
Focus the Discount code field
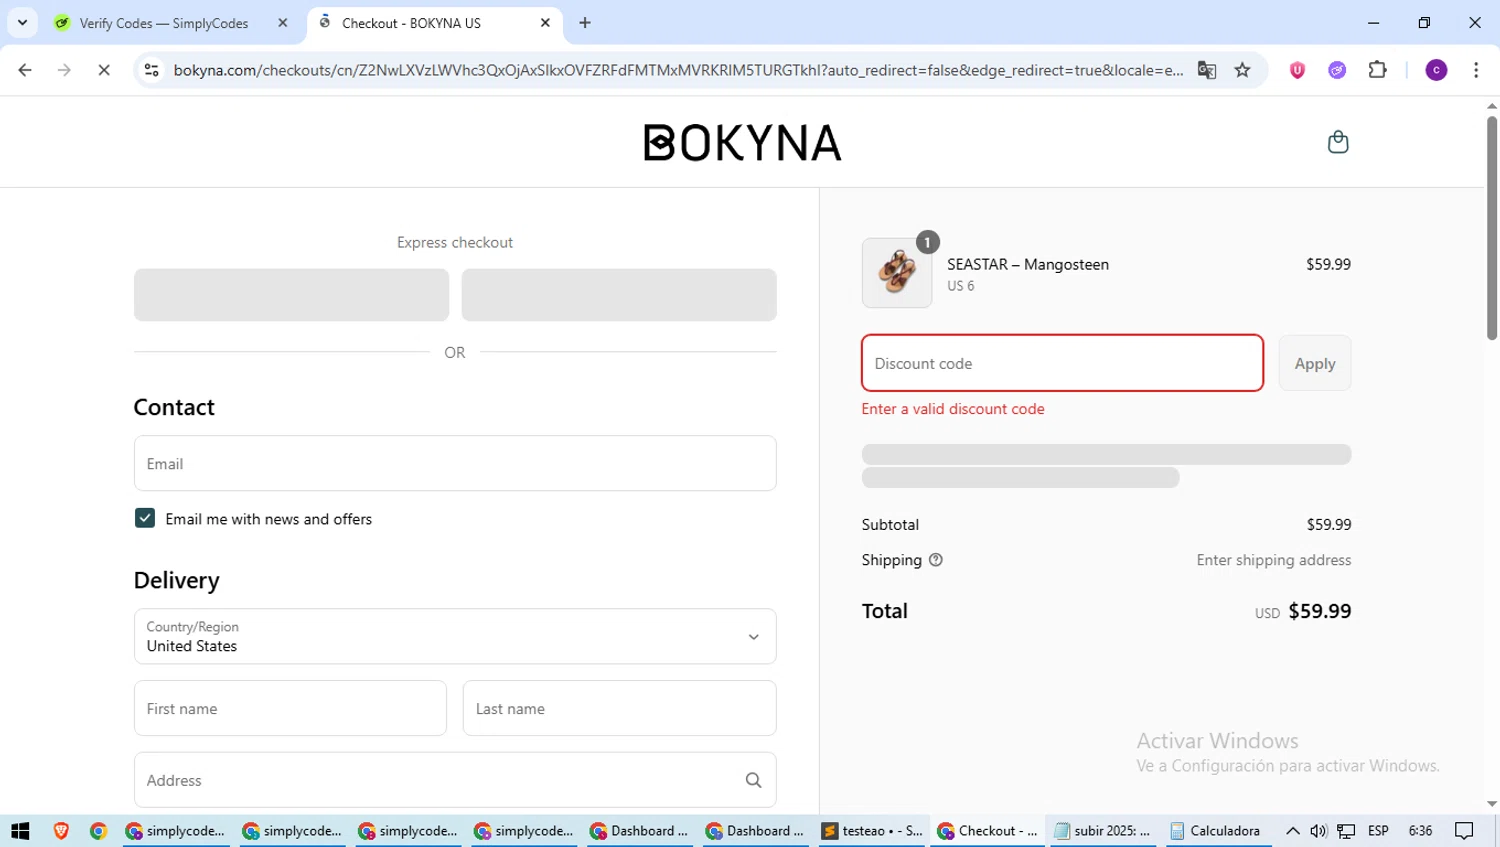1062,363
